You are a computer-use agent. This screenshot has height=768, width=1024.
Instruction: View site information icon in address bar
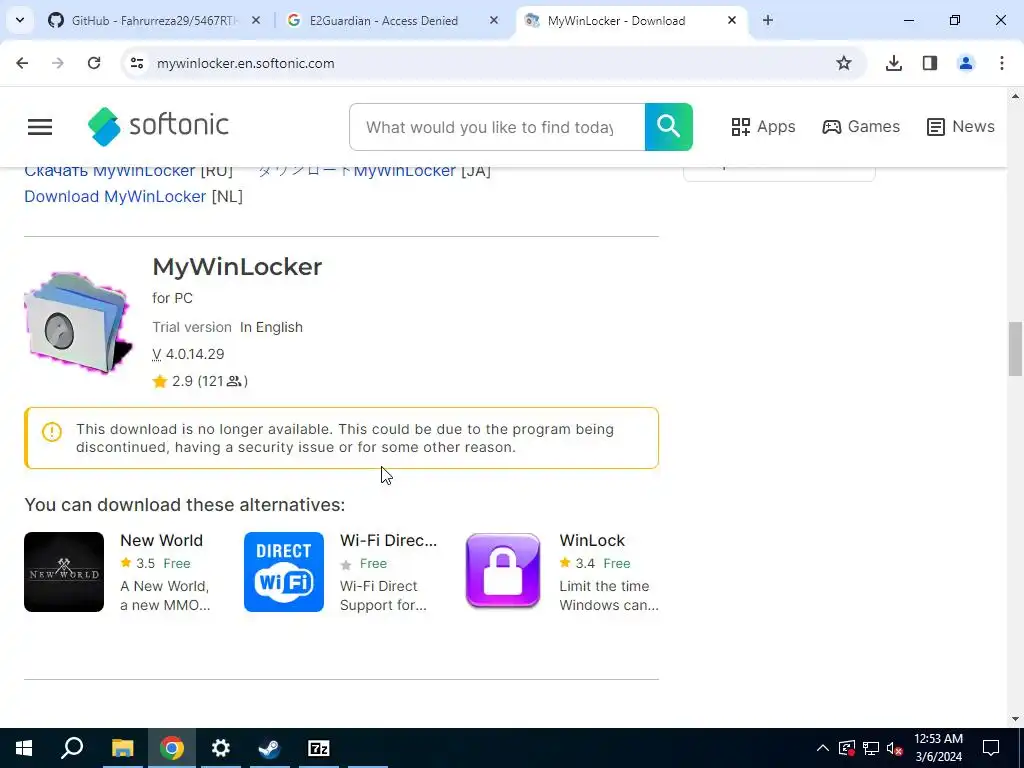click(136, 63)
